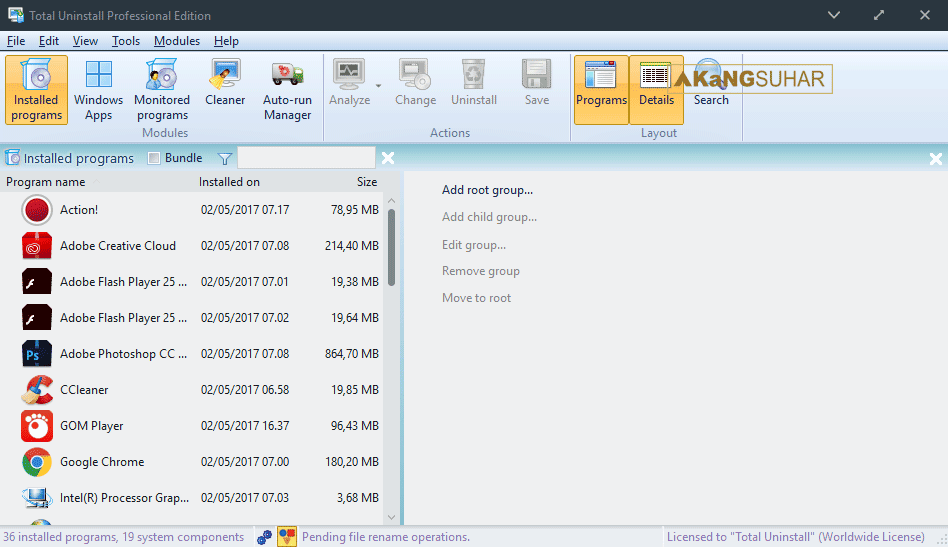The image size is (948, 547).
Task: Click the Action! program name
Action: [x=79, y=210]
